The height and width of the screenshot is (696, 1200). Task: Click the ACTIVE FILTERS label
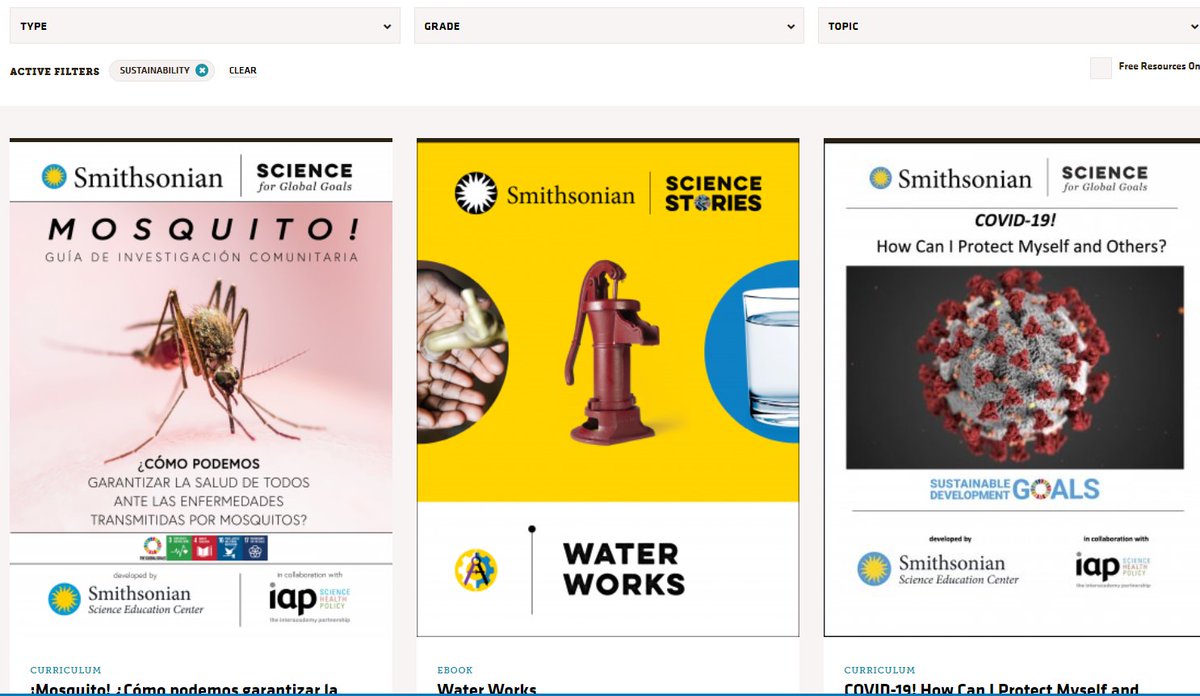[x=55, y=71]
